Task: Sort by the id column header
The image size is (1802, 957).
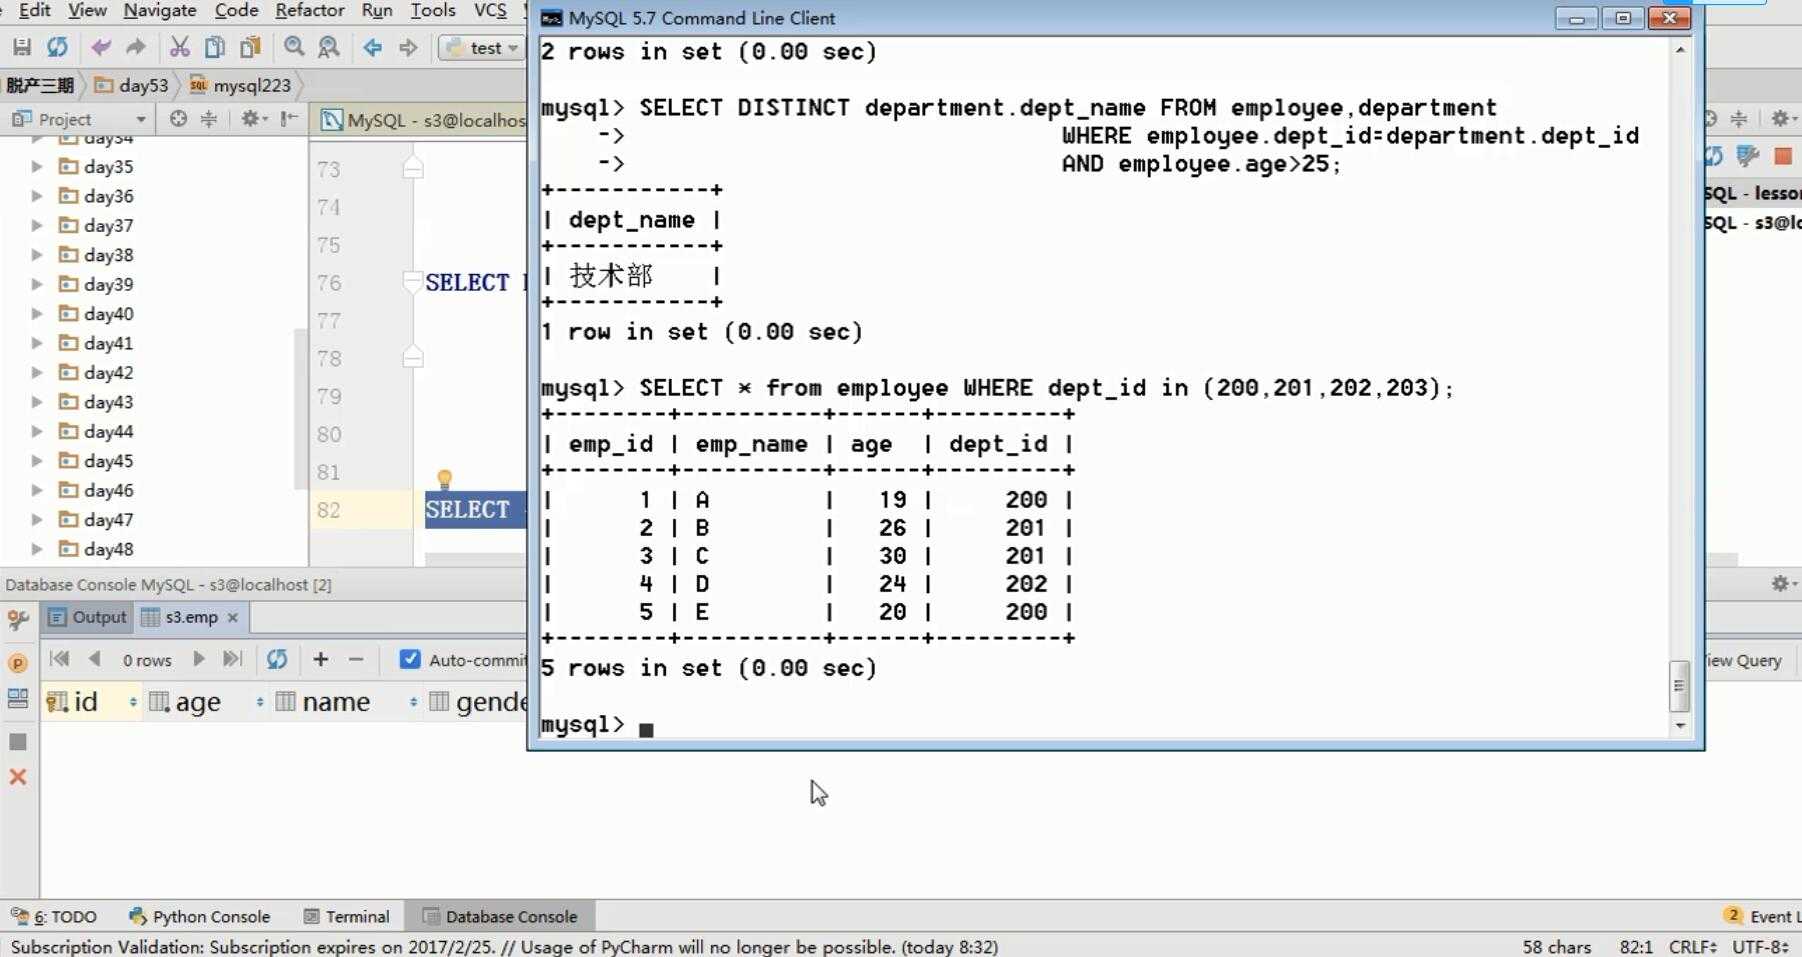Action: (92, 702)
